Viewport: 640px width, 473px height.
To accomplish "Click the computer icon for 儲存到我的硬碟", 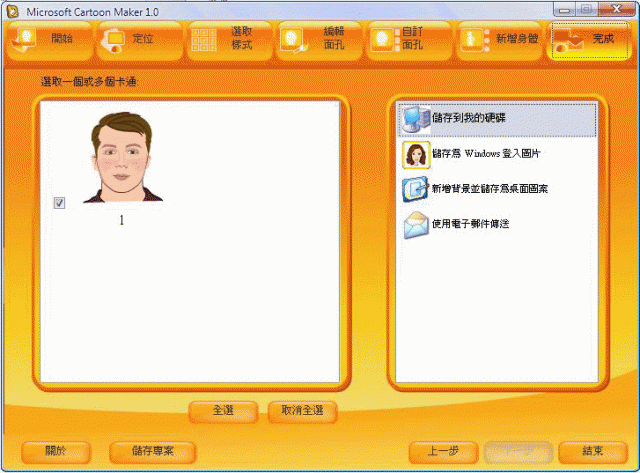I will point(416,119).
